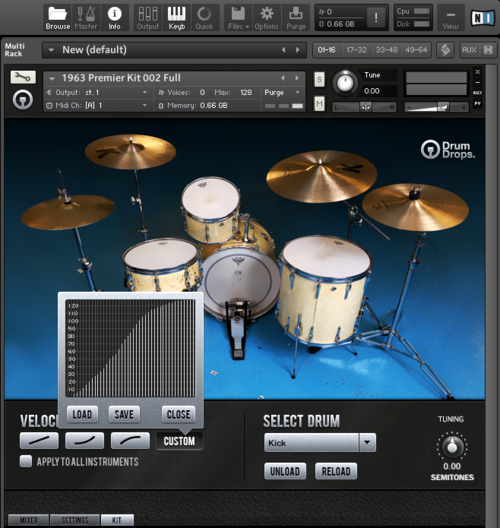Remove the instrument with X button
500x528 pixels.
click(x=477, y=72)
